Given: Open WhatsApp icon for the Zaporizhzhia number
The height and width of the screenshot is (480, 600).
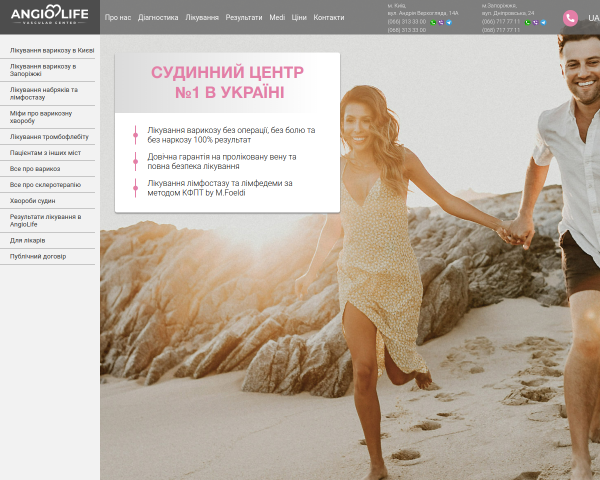Looking at the screenshot, I should coord(527,22).
